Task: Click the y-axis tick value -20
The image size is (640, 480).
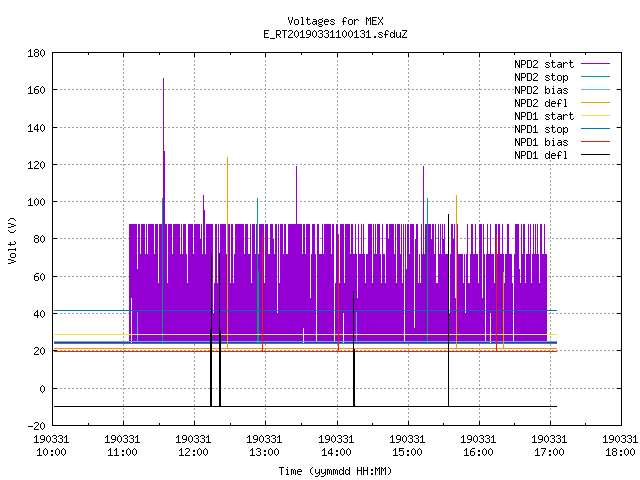Action: click(x=36, y=426)
